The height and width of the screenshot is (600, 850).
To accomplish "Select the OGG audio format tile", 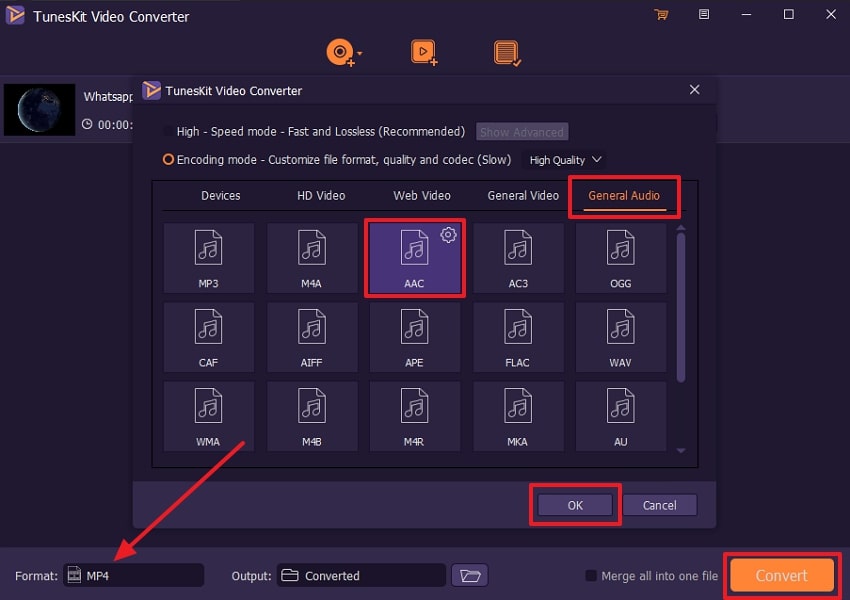I will pos(621,258).
